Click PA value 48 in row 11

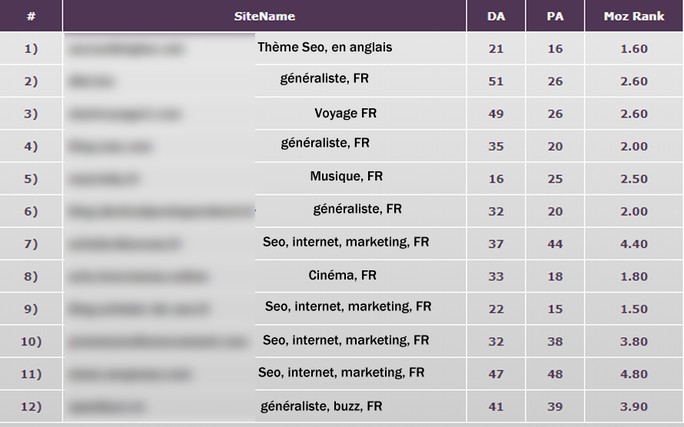[555, 374]
